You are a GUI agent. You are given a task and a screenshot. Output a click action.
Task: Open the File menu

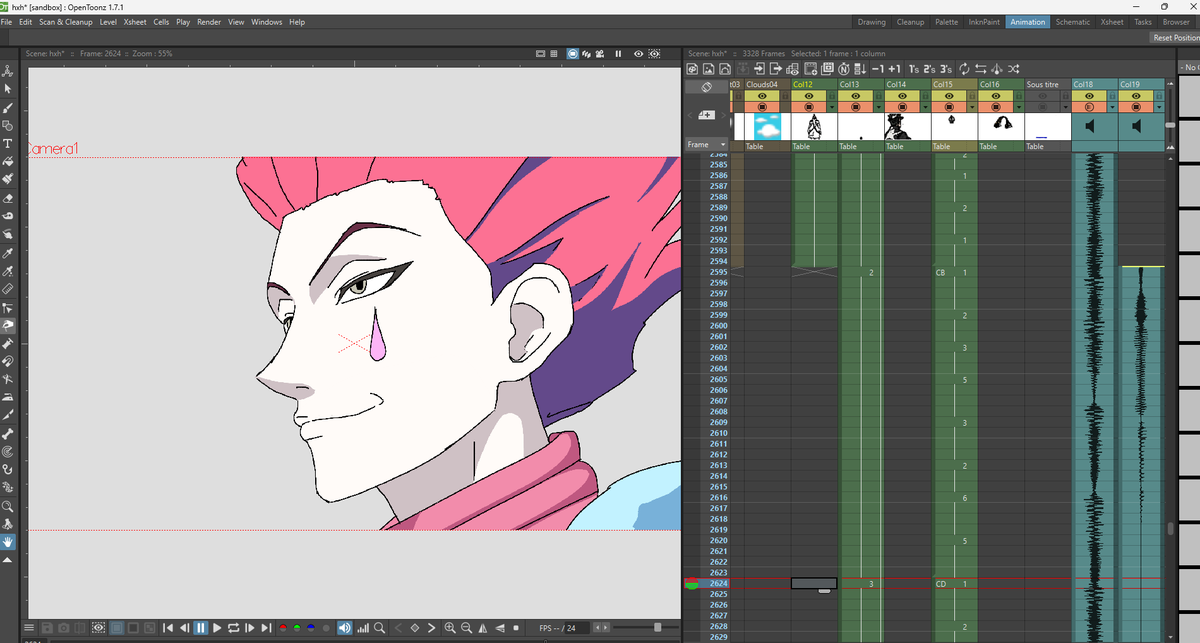point(7,22)
